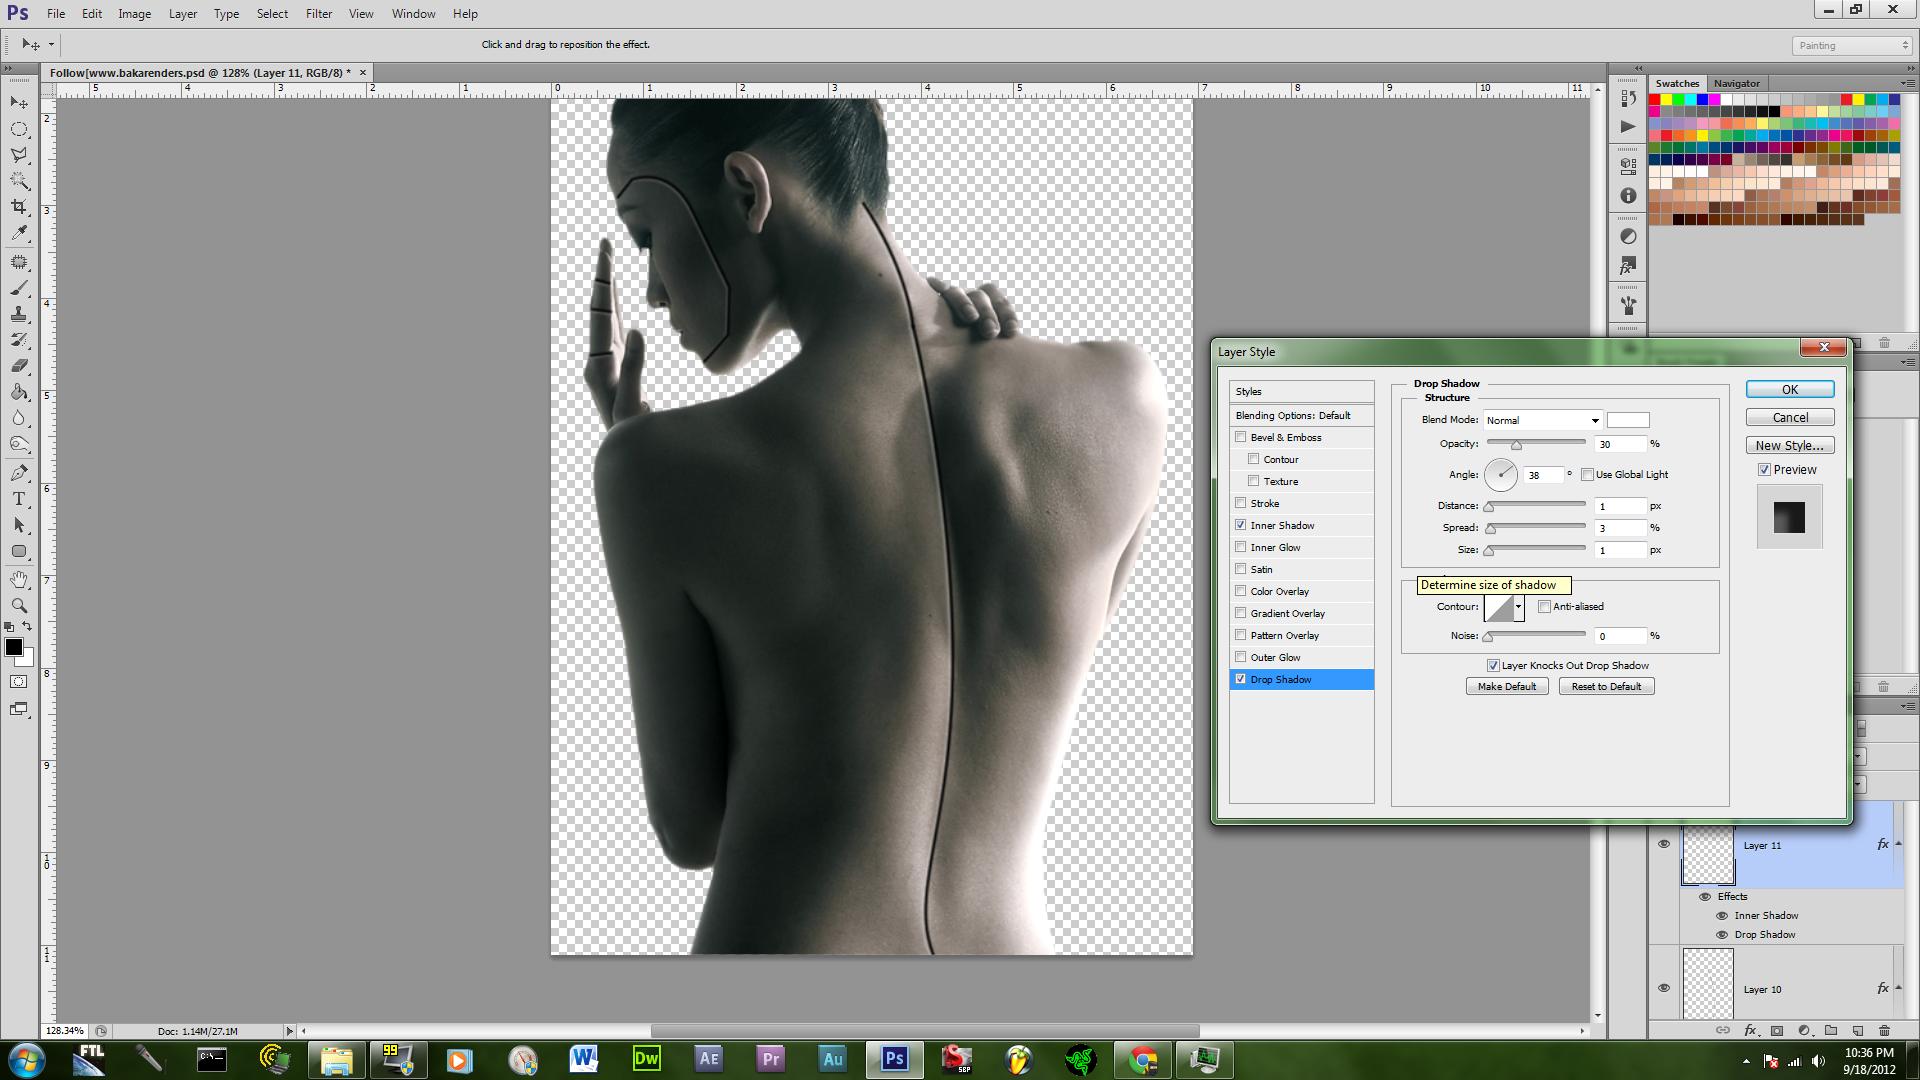Select the Brush tool
1920x1080 pixels.
click(19, 288)
